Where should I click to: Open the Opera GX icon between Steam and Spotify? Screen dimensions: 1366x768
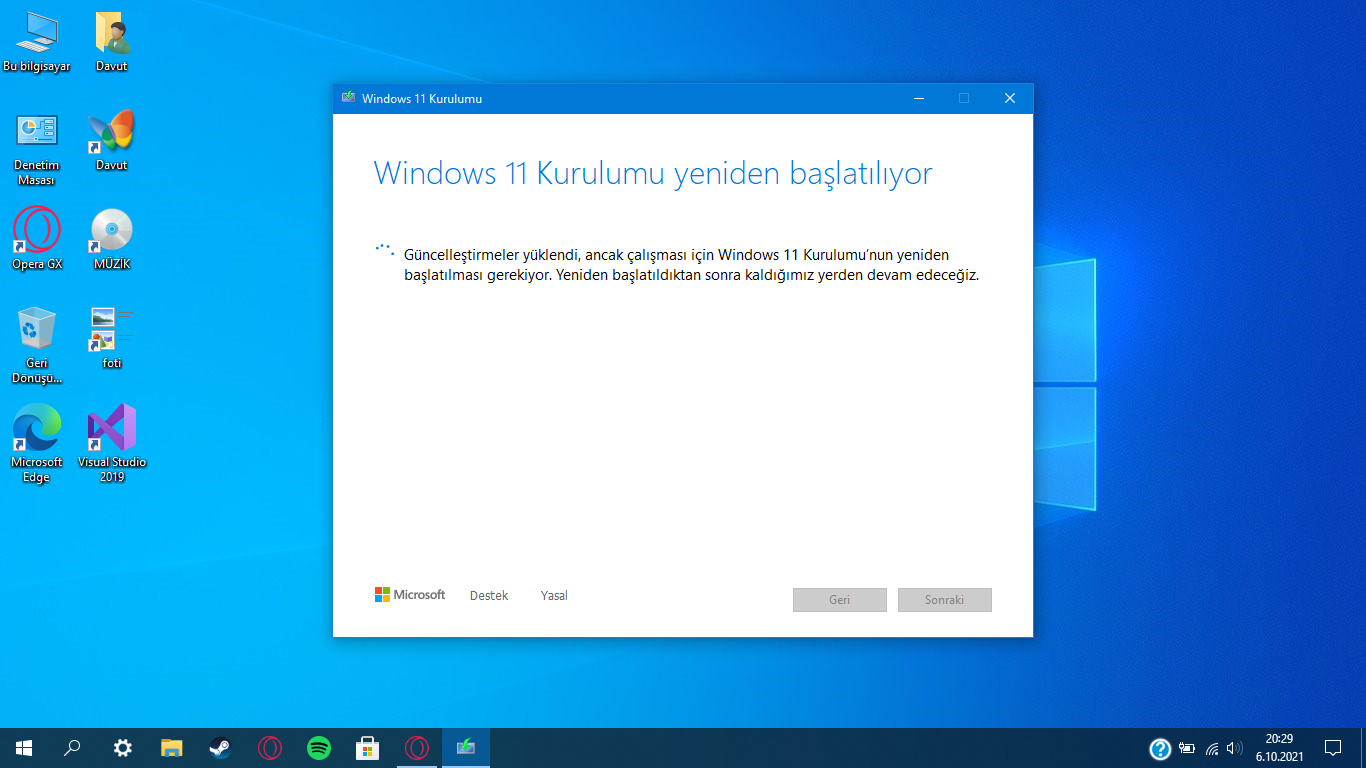[x=270, y=748]
